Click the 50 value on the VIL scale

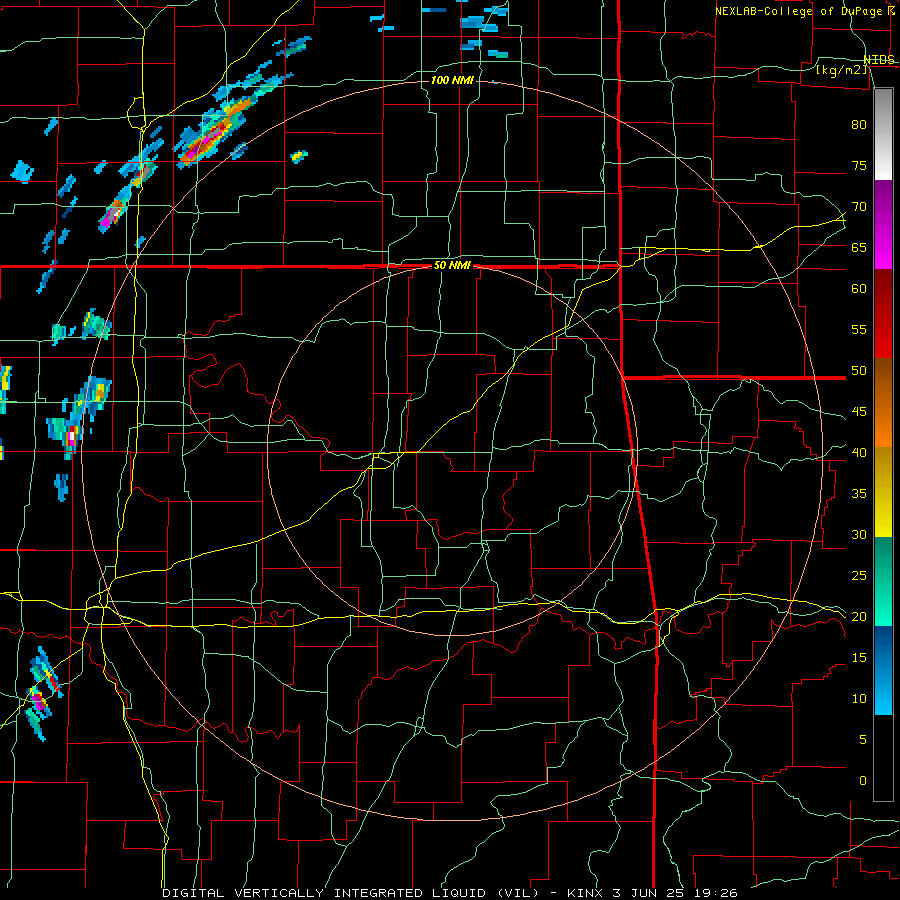(x=859, y=371)
